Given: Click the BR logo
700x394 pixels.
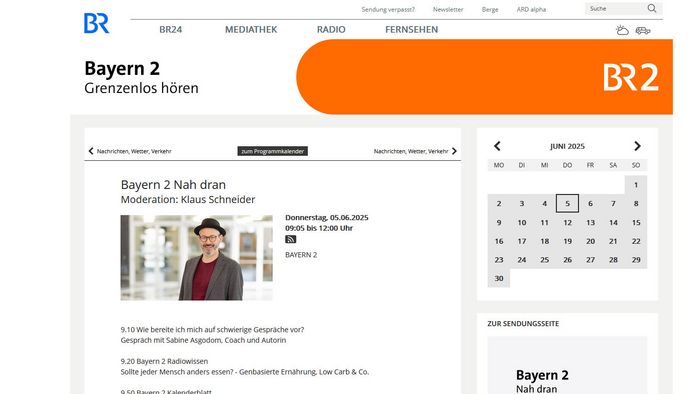Looking at the screenshot, I should (96, 23).
